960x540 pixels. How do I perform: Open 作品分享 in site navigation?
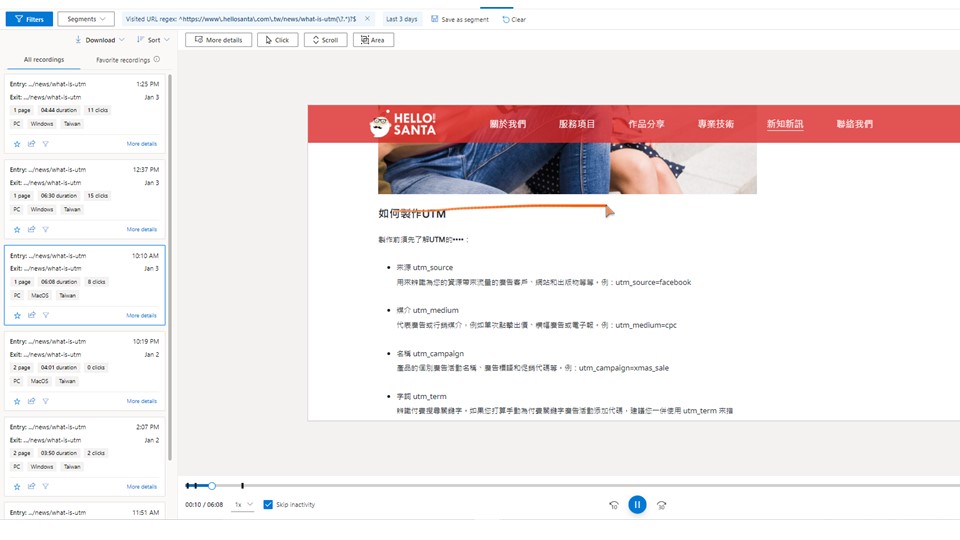(646, 124)
